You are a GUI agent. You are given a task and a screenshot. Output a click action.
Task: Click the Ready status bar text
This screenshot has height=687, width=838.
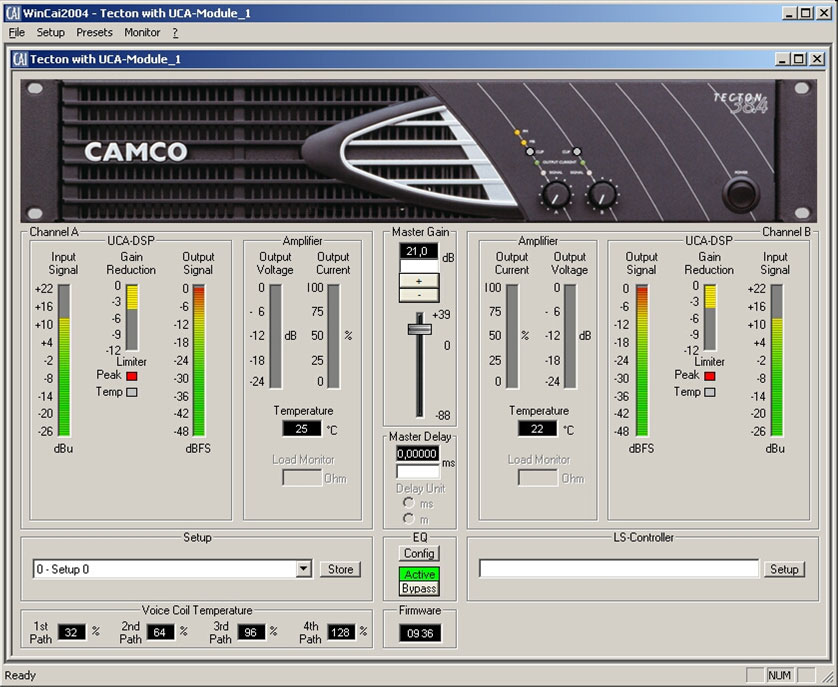[20, 675]
